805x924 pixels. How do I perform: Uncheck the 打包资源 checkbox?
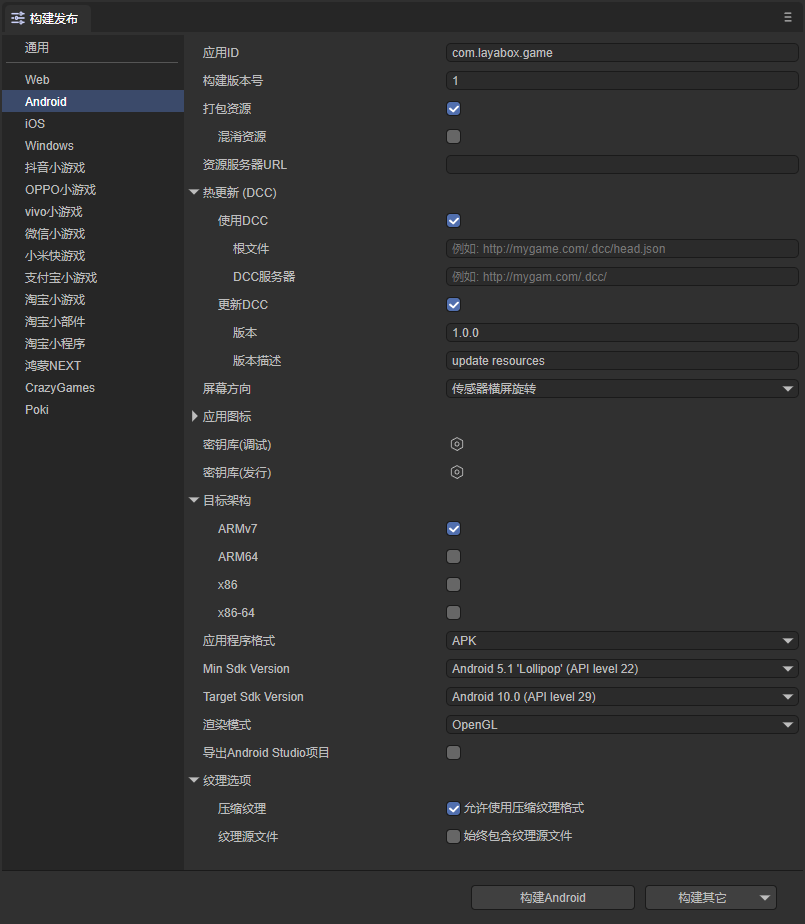tap(453, 109)
